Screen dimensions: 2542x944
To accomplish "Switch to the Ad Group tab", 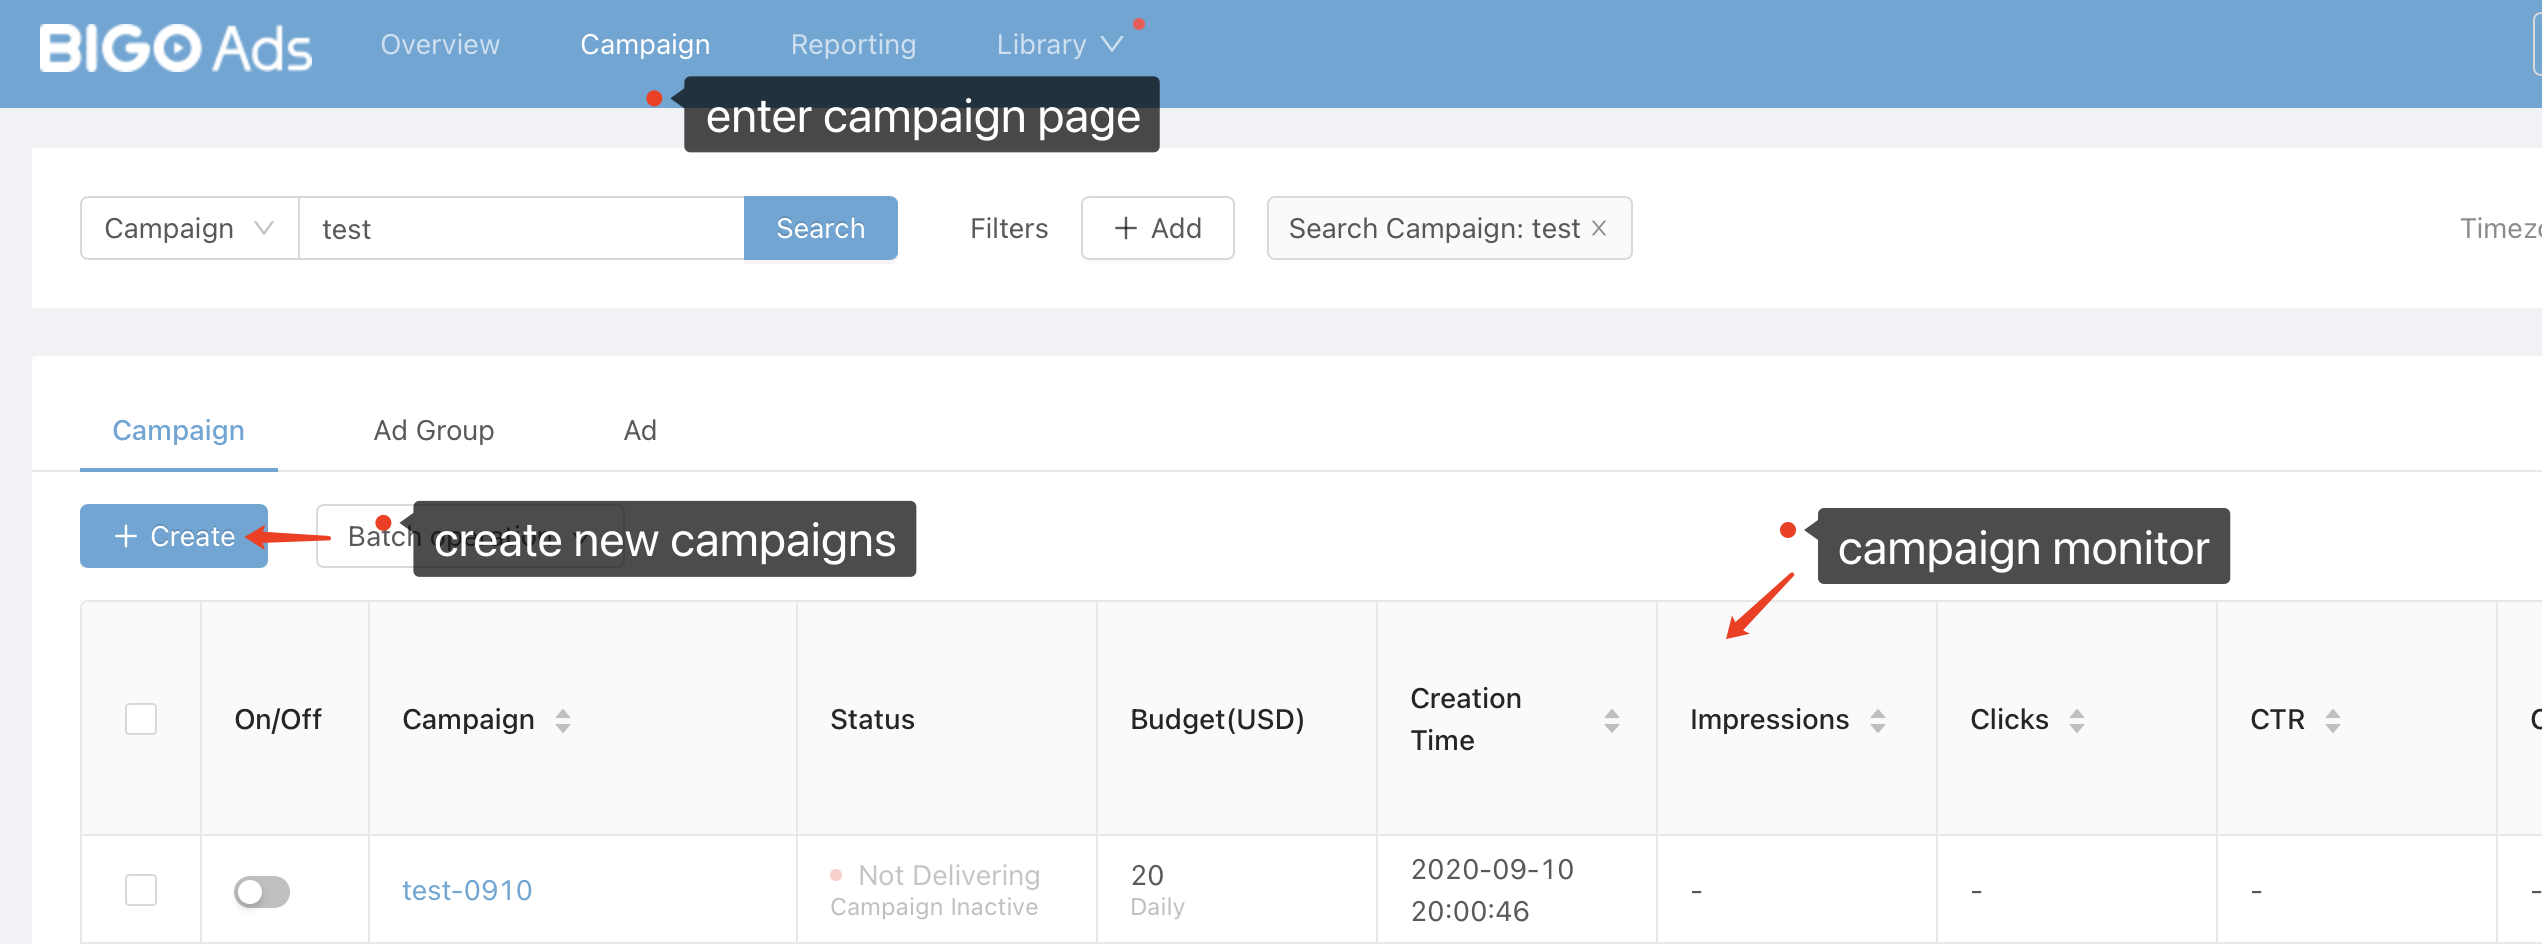I will coord(433,430).
